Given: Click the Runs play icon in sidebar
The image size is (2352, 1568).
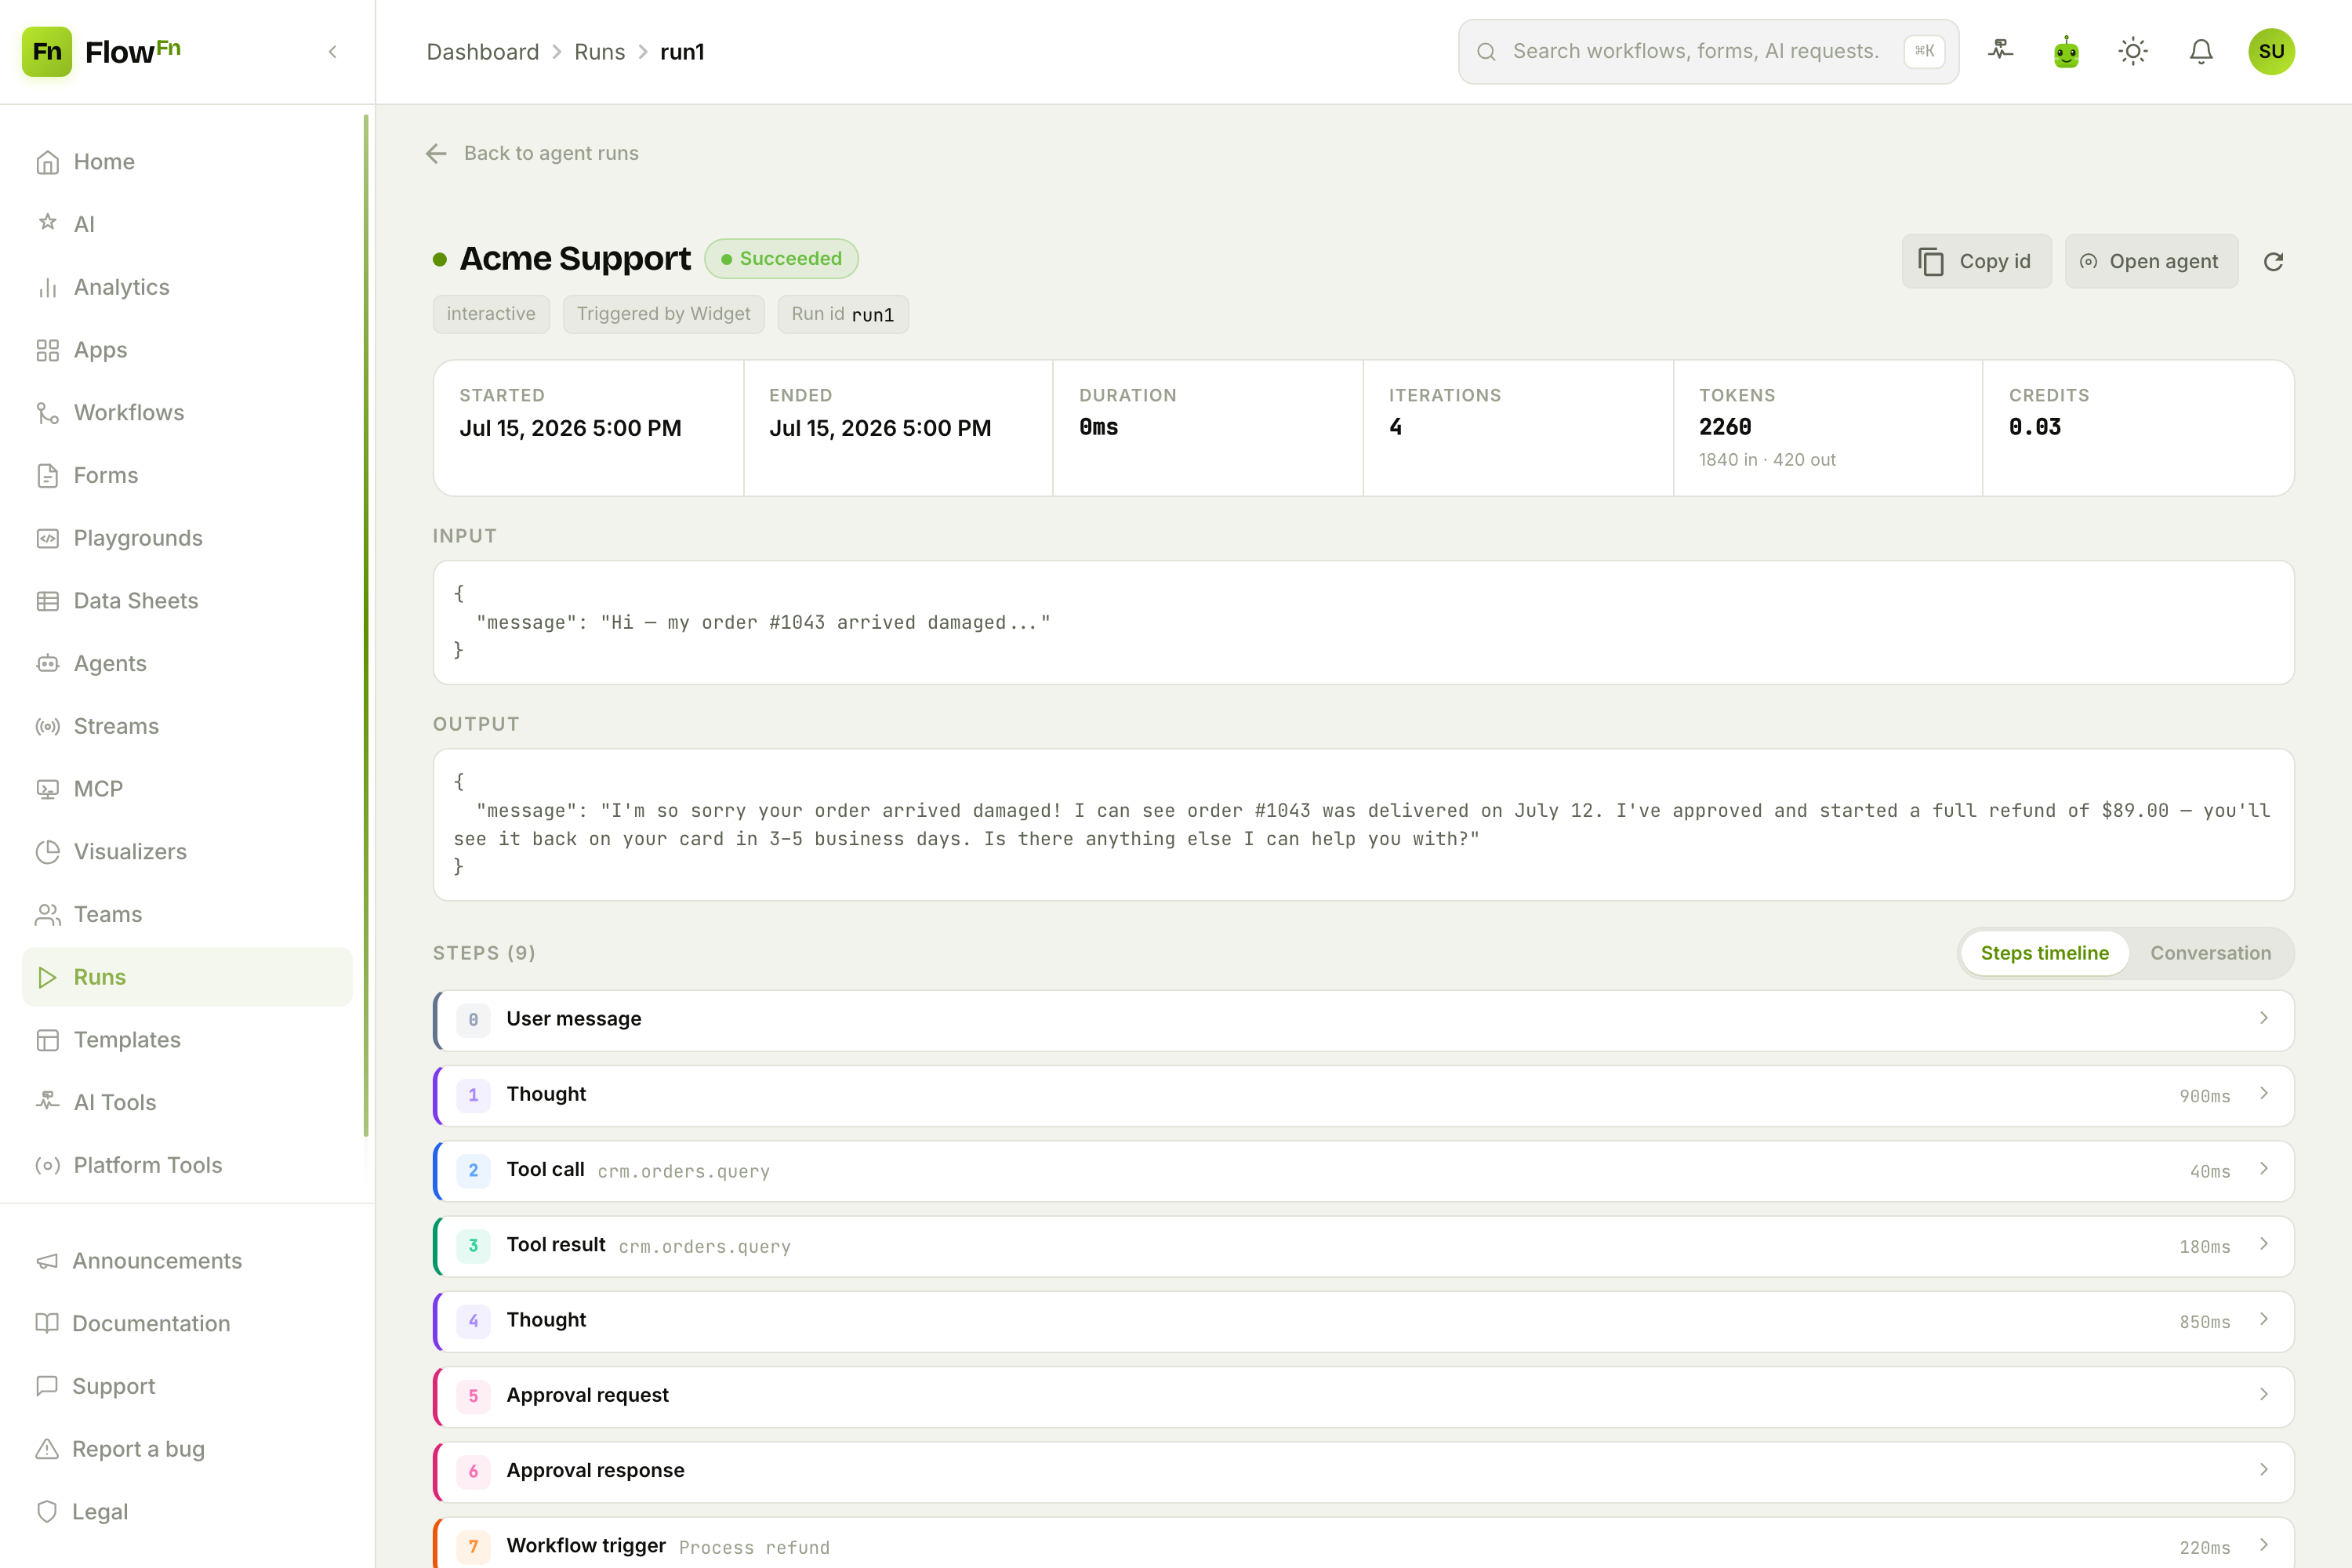Looking at the screenshot, I should click(x=47, y=977).
